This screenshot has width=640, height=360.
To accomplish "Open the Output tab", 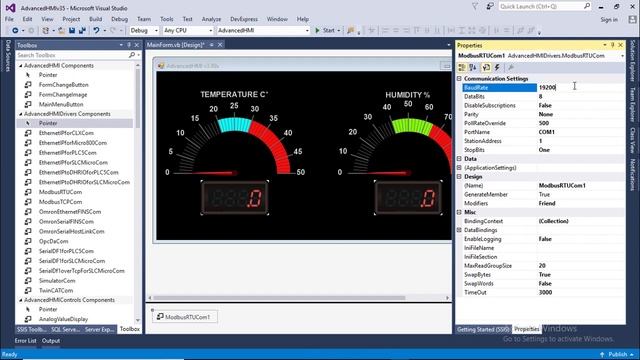I will (51, 341).
